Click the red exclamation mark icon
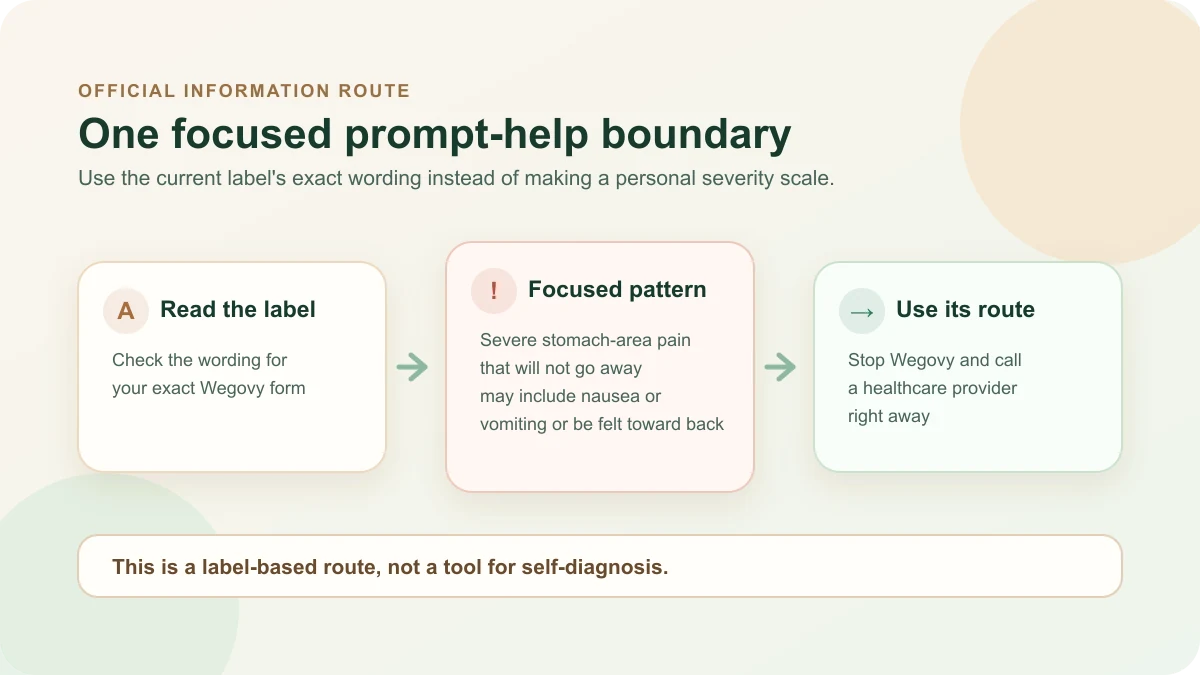The image size is (1200, 675). [x=494, y=291]
